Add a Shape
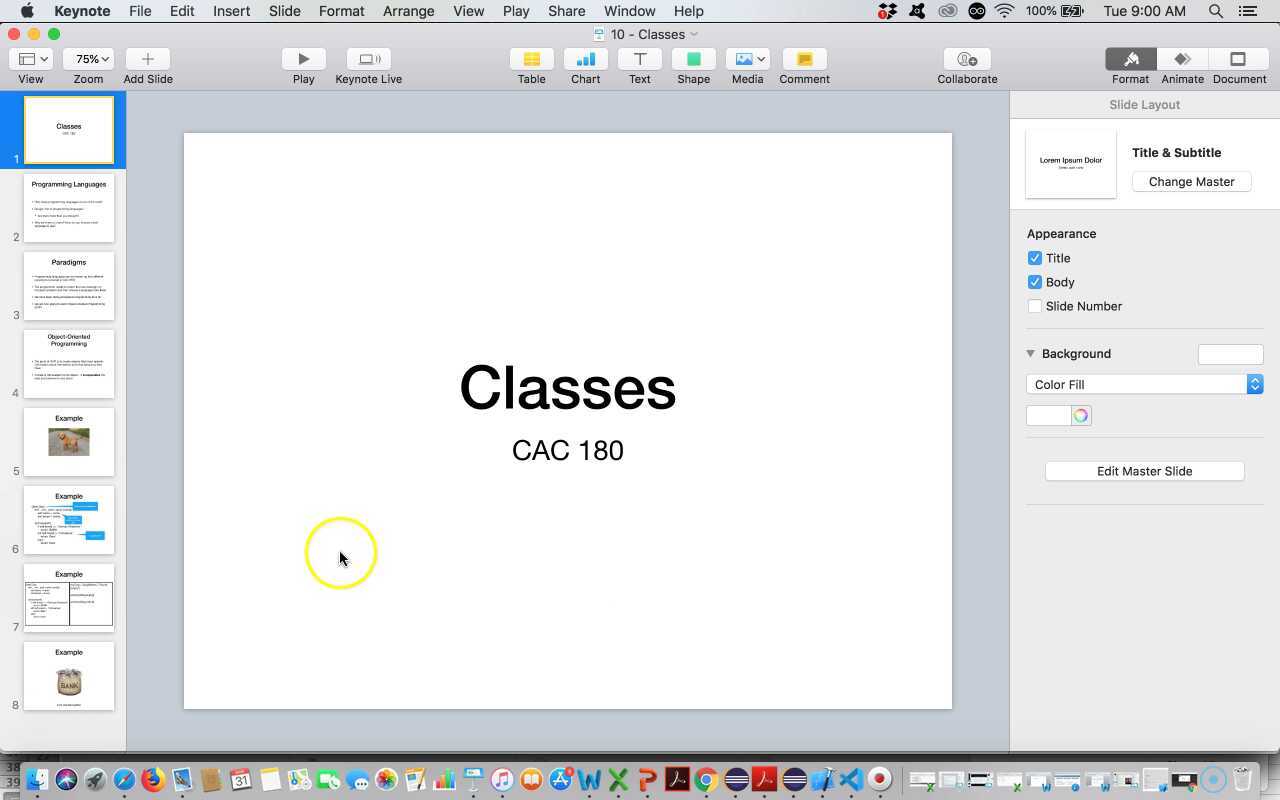The height and width of the screenshot is (800, 1280). click(x=693, y=65)
